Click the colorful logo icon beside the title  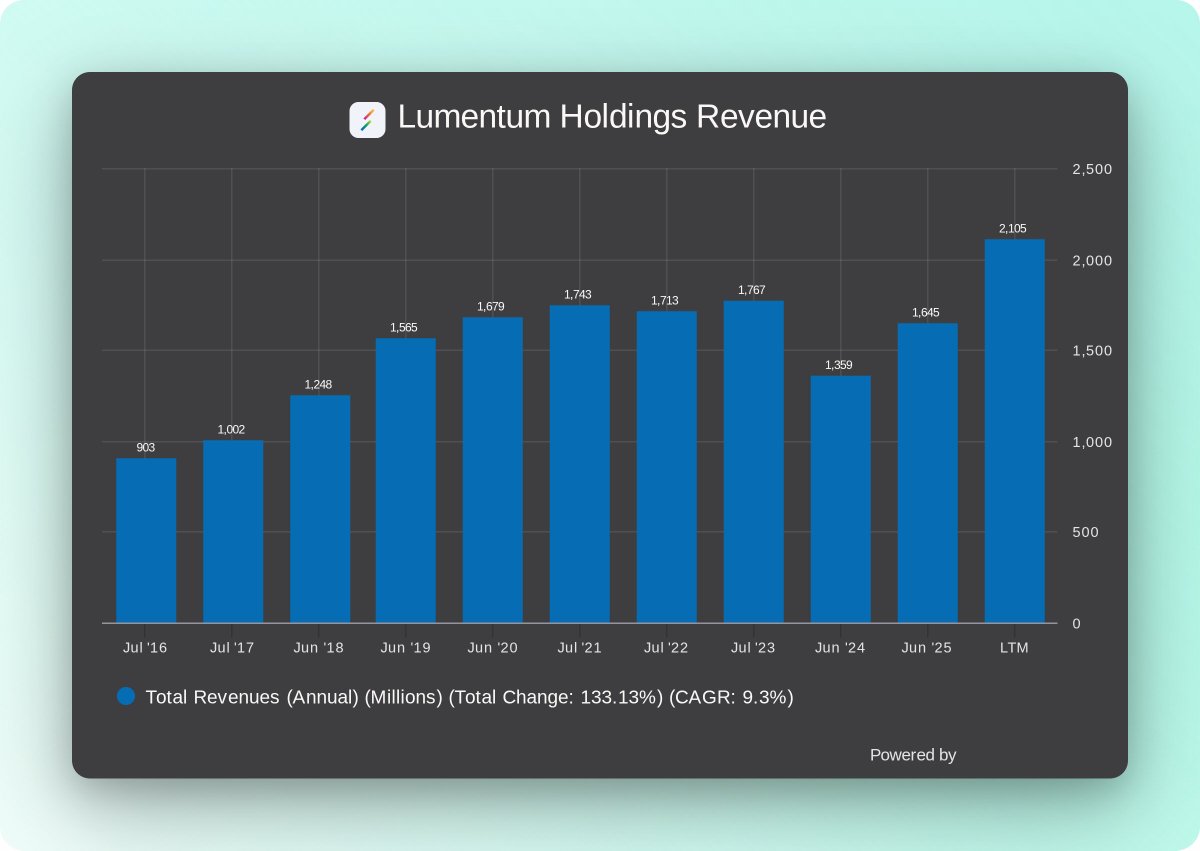click(367, 120)
